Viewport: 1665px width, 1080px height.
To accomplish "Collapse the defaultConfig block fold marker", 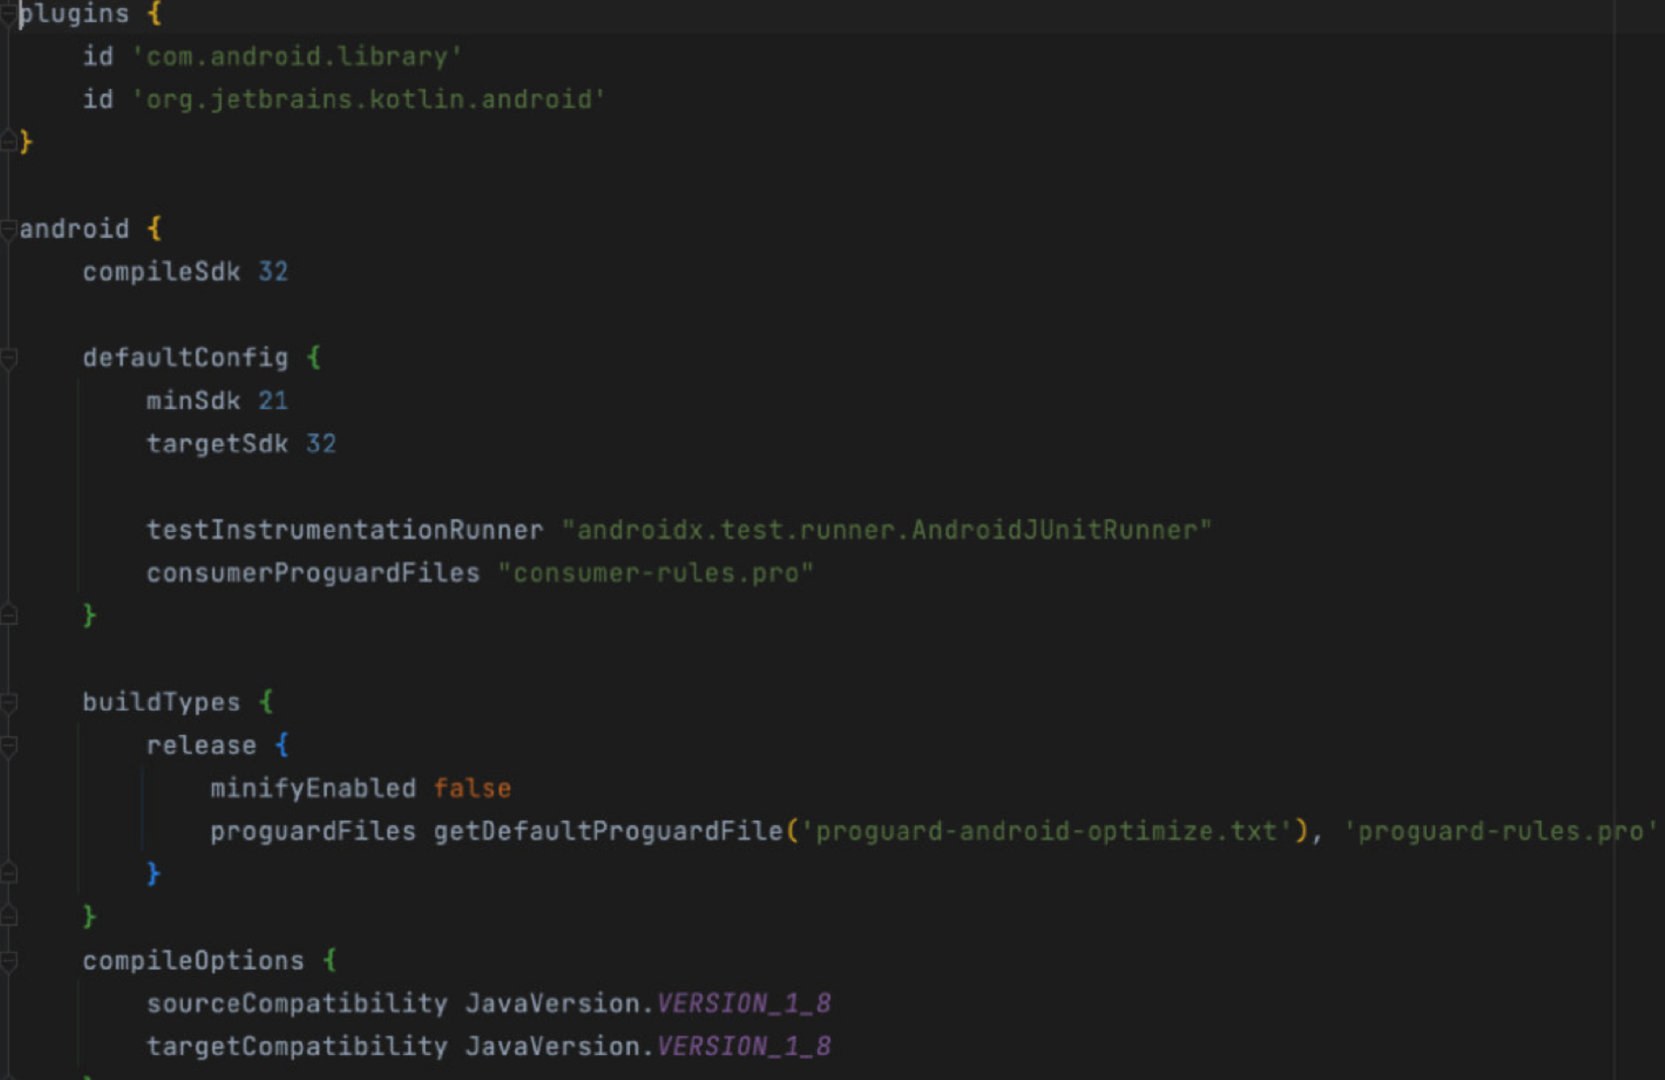I will (x=8, y=357).
